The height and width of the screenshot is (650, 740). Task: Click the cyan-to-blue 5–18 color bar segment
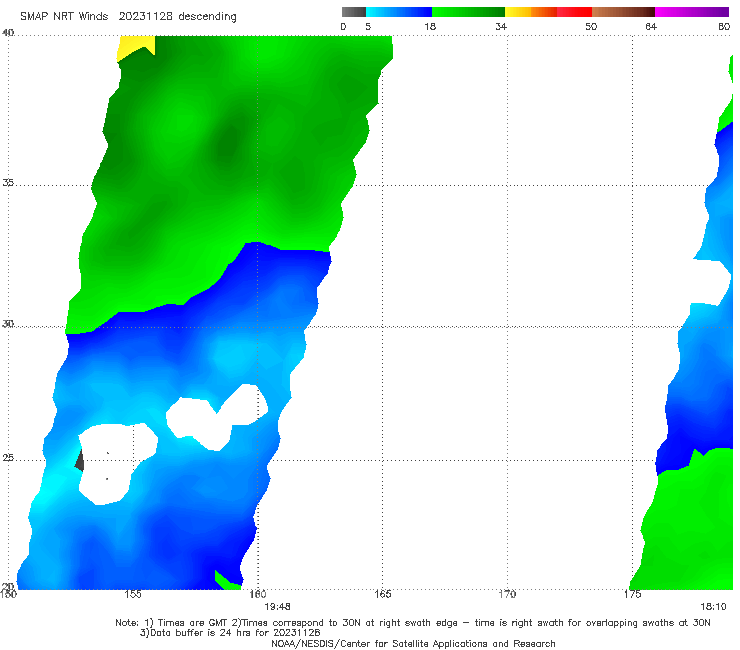coord(399,12)
